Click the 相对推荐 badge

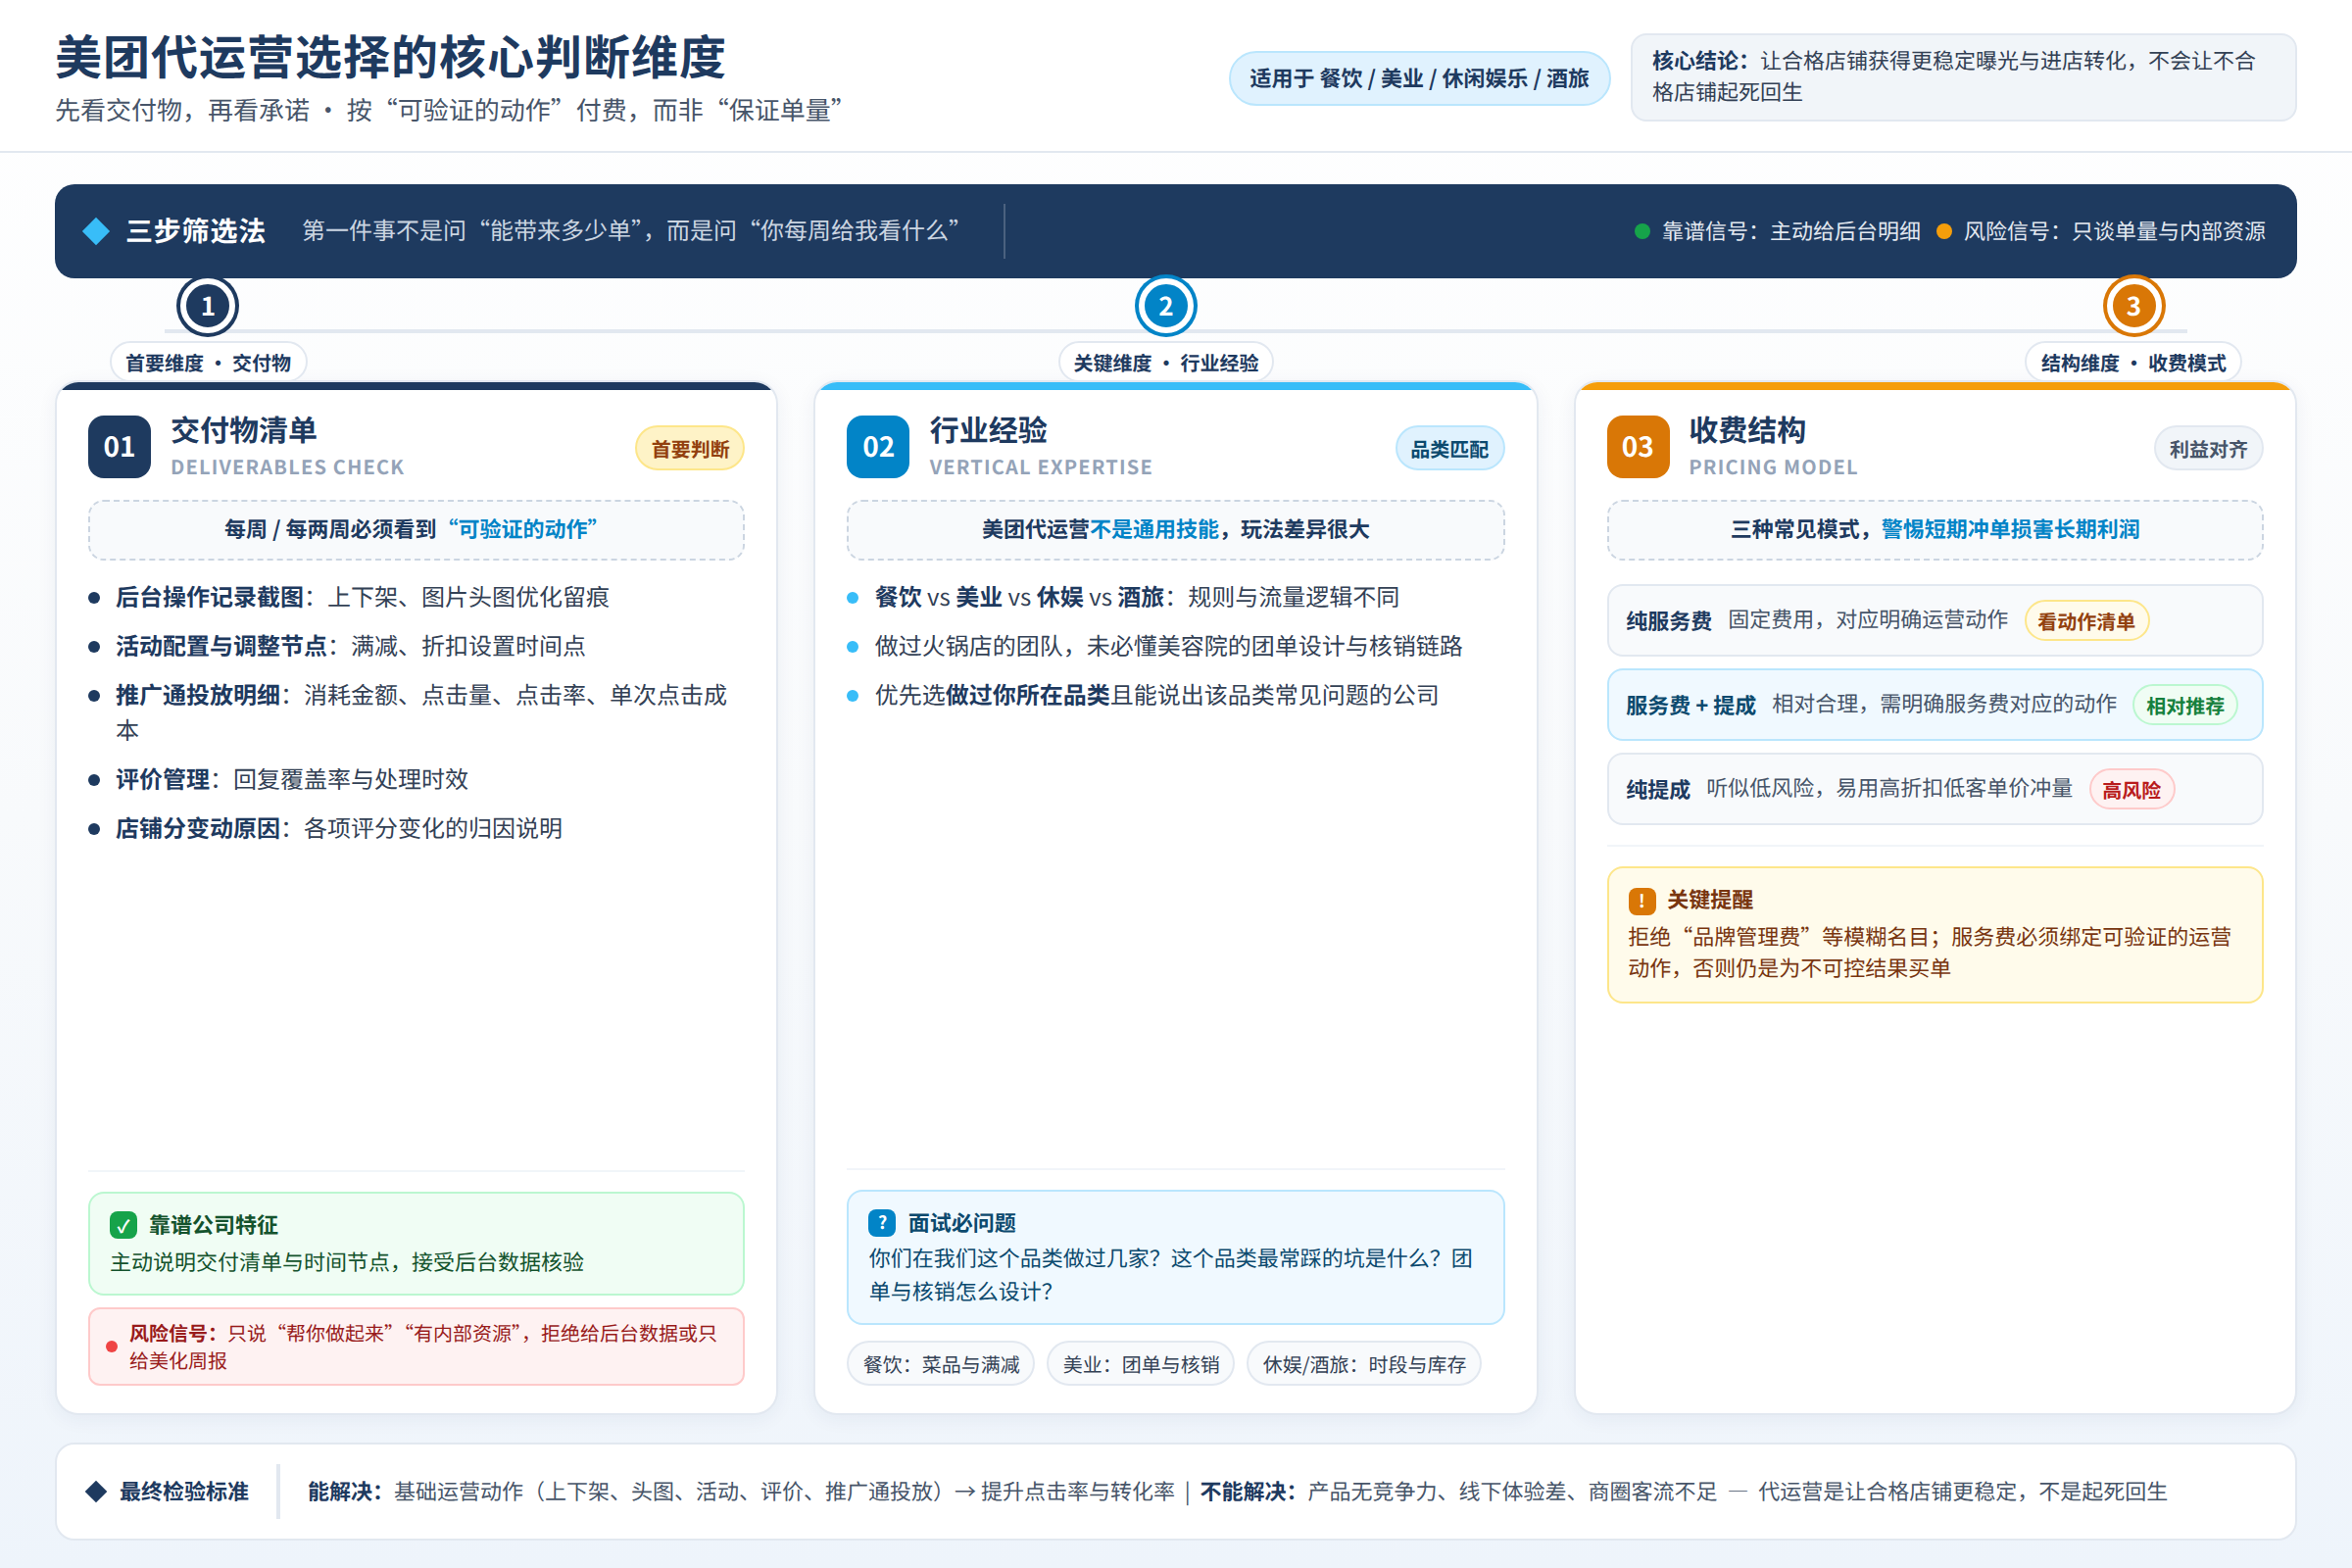click(x=2185, y=705)
